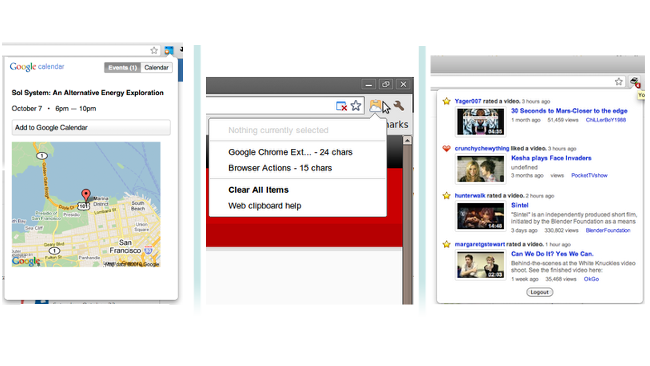
Task: Open the web clipboard extension icon
Action: [x=375, y=106]
